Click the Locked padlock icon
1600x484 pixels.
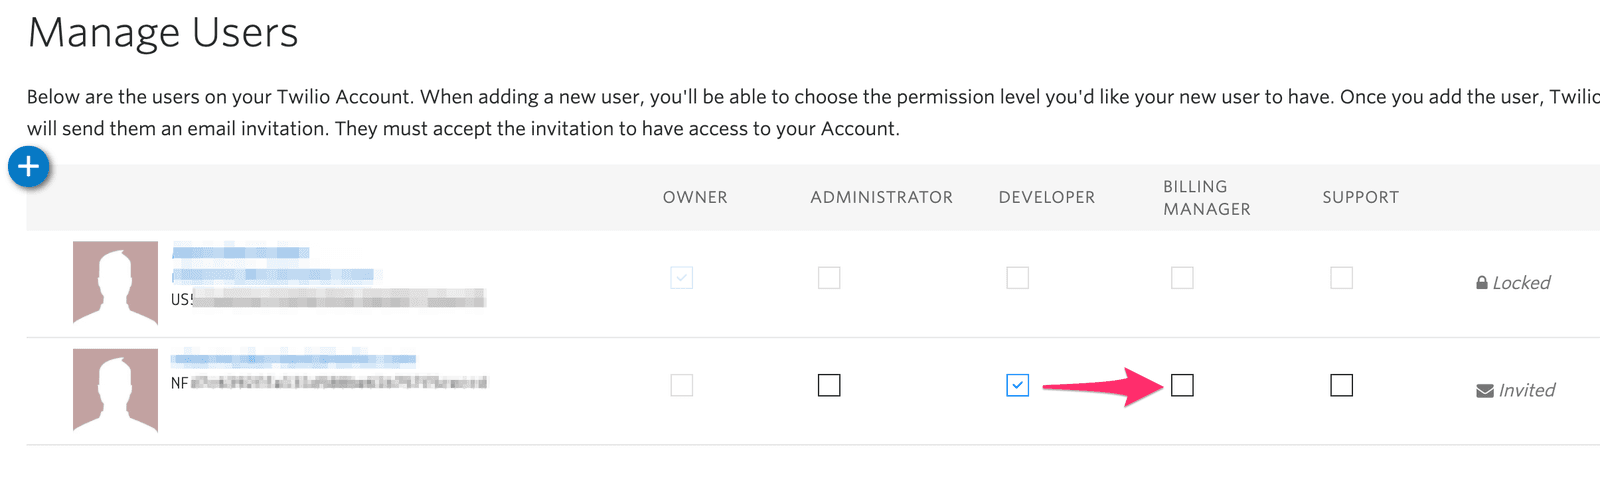tap(1482, 283)
